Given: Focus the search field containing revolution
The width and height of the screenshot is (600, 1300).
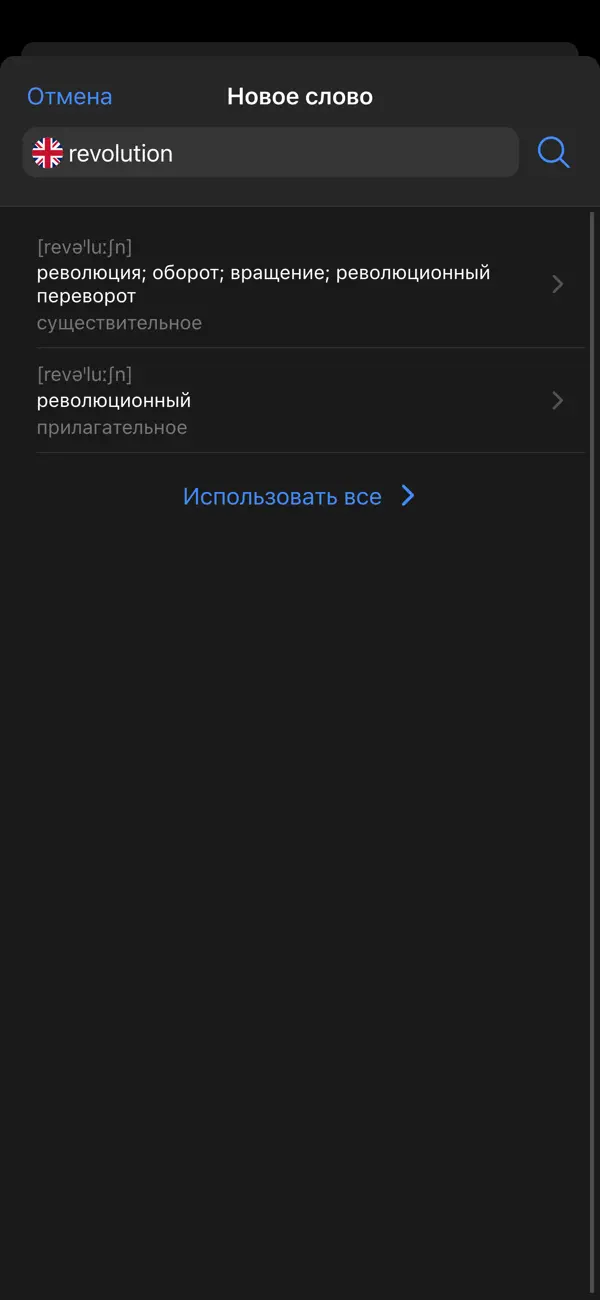Looking at the screenshot, I should [x=270, y=153].
